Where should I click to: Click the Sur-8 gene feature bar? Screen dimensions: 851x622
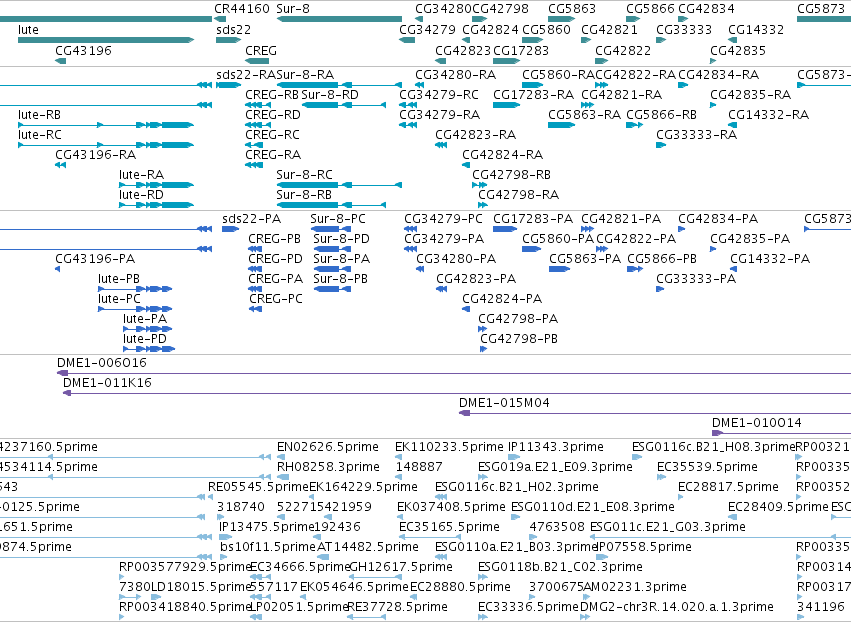coord(339,19)
